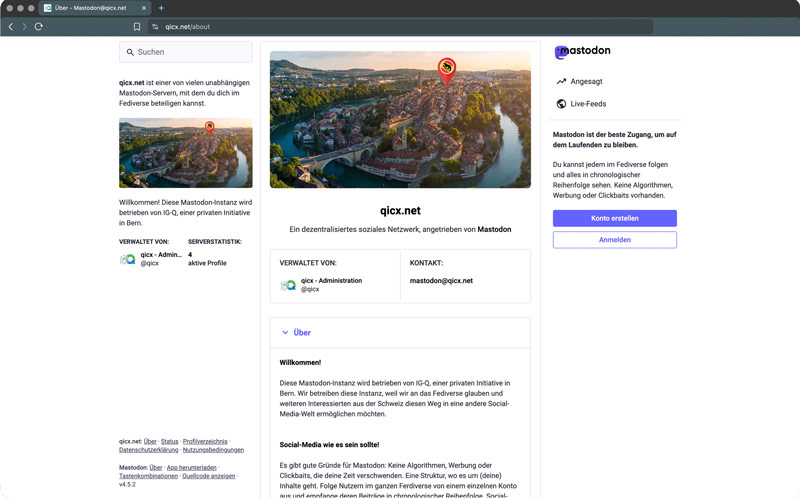Click the Live-Feeds globe icon
The image size is (800, 498).
[561, 104]
